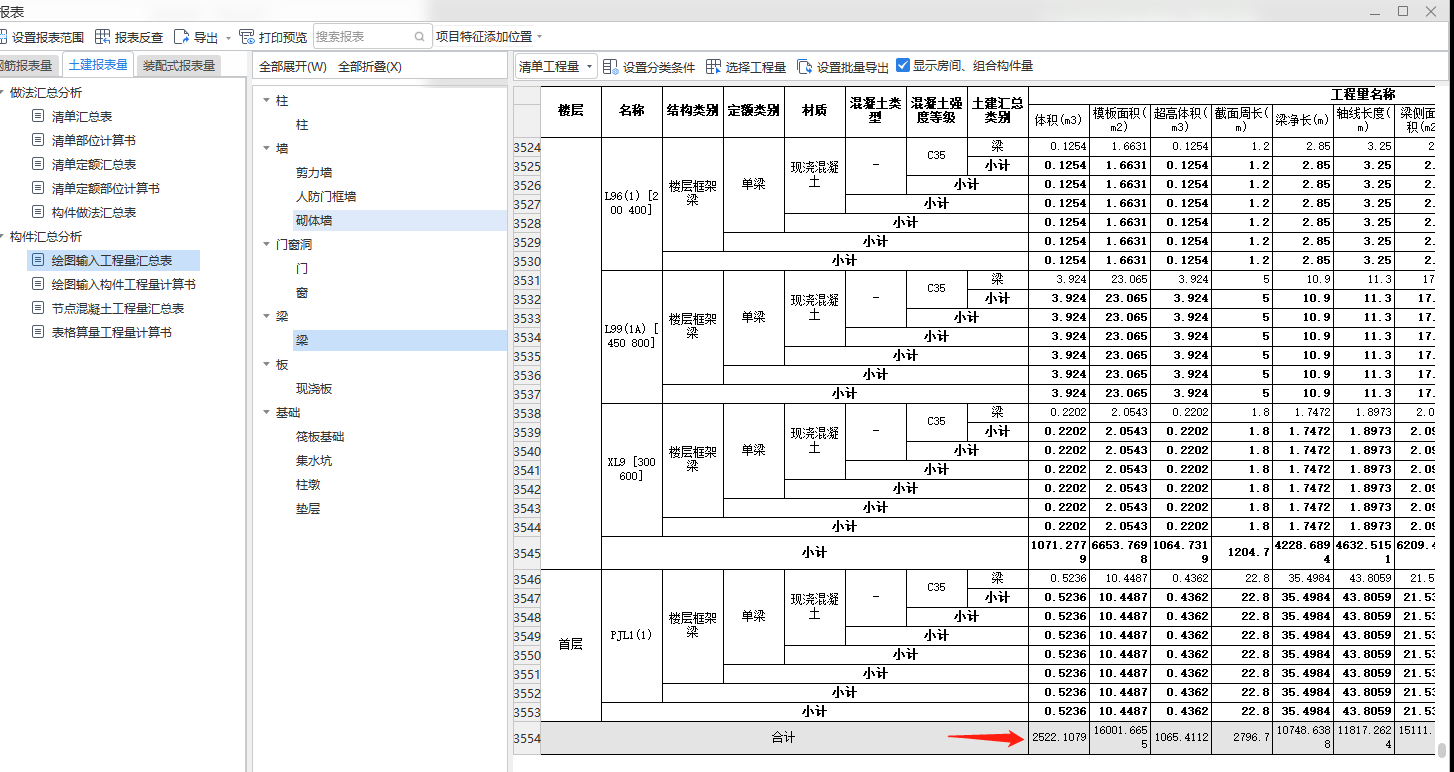This screenshot has height=772, width=1454.
Task: Switch to 钢筋报表量 tab
Action: pos(27,65)
